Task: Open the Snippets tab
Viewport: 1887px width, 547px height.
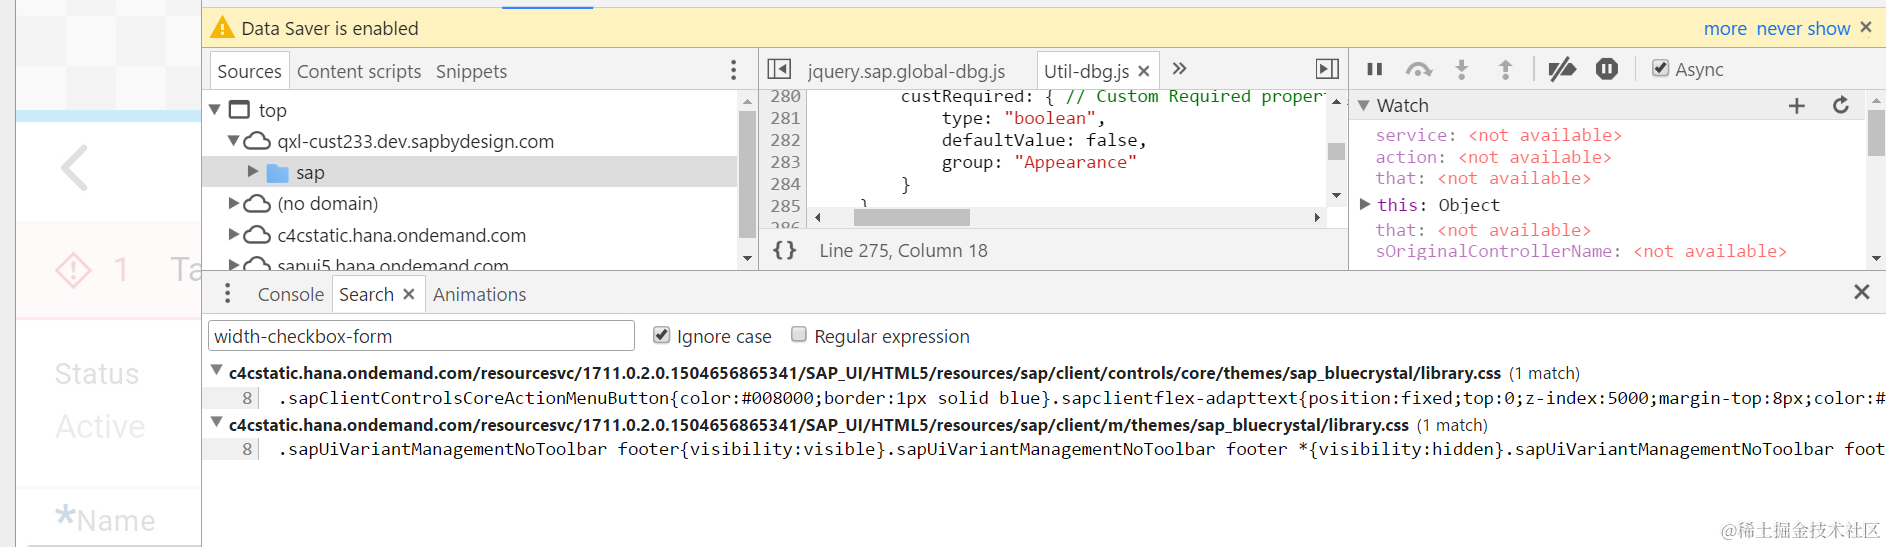Action: coord(471,71)
